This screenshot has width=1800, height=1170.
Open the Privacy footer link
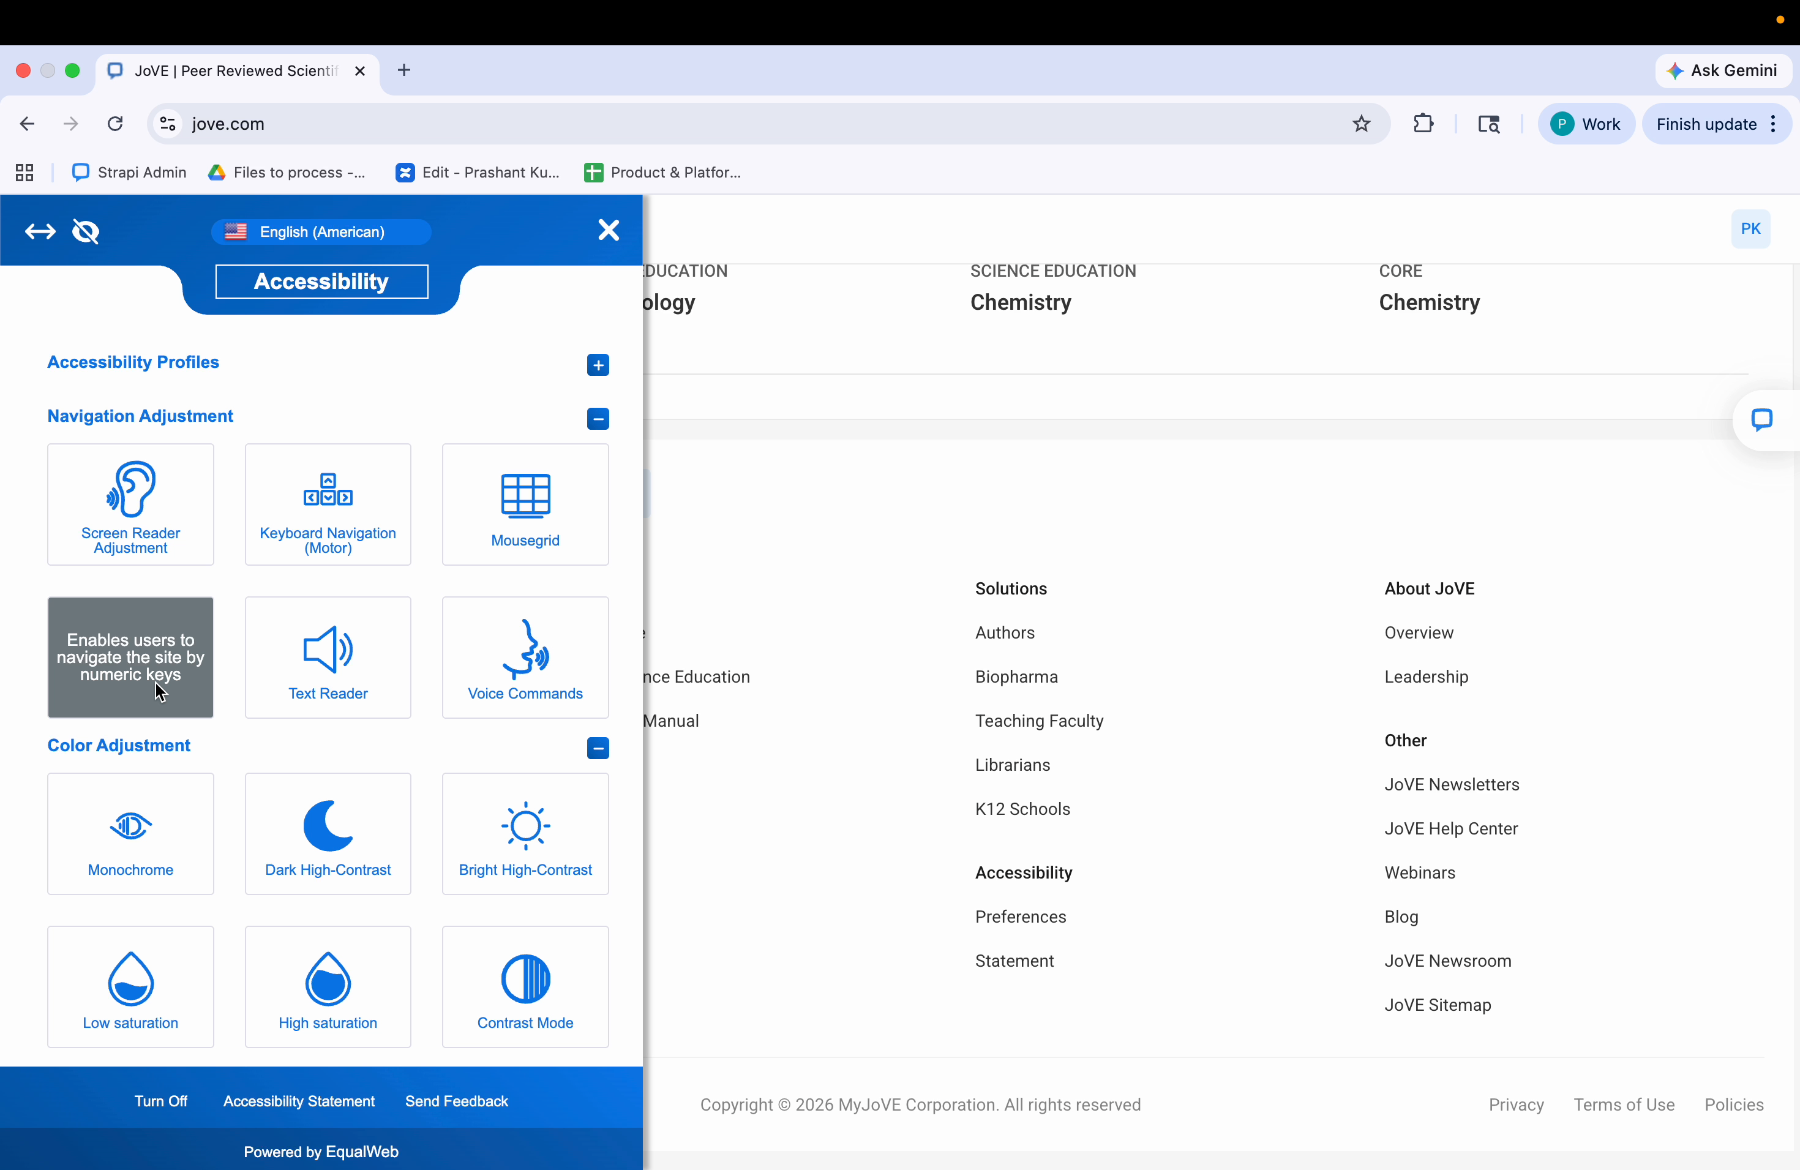point(1516,1105)
